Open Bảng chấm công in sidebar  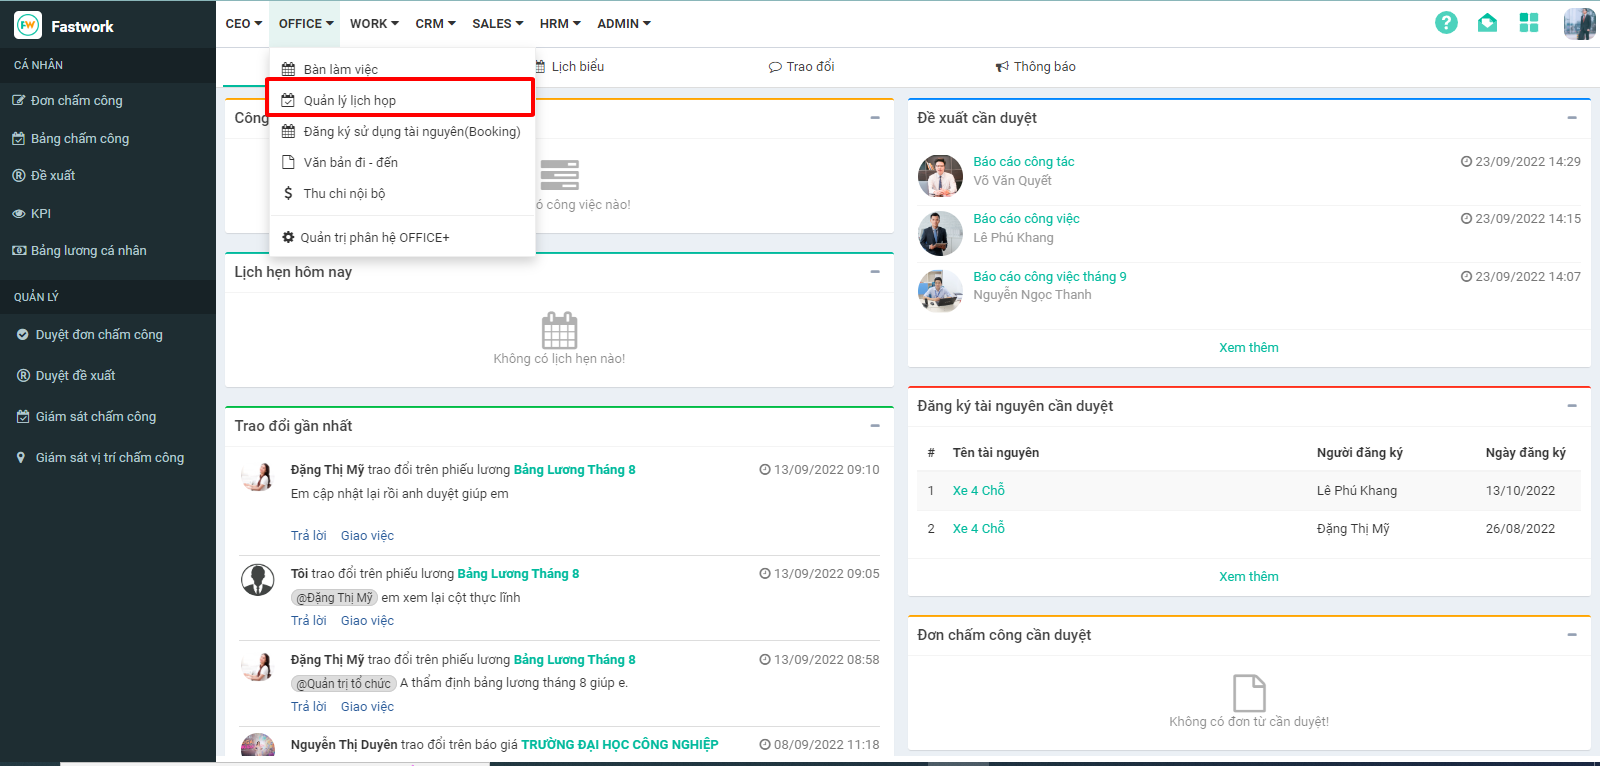click(80, 139)
